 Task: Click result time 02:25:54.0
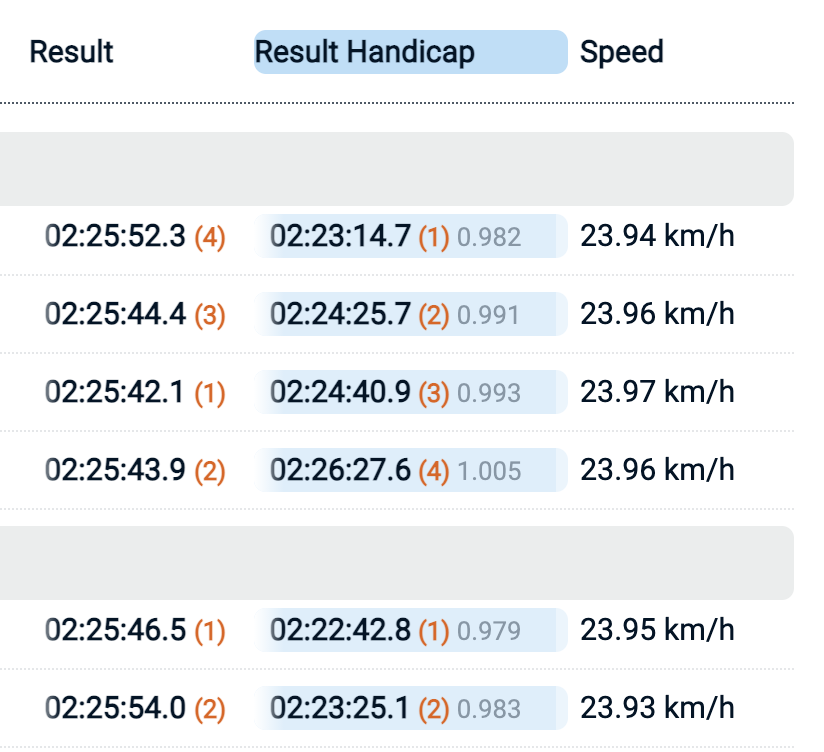115,708
